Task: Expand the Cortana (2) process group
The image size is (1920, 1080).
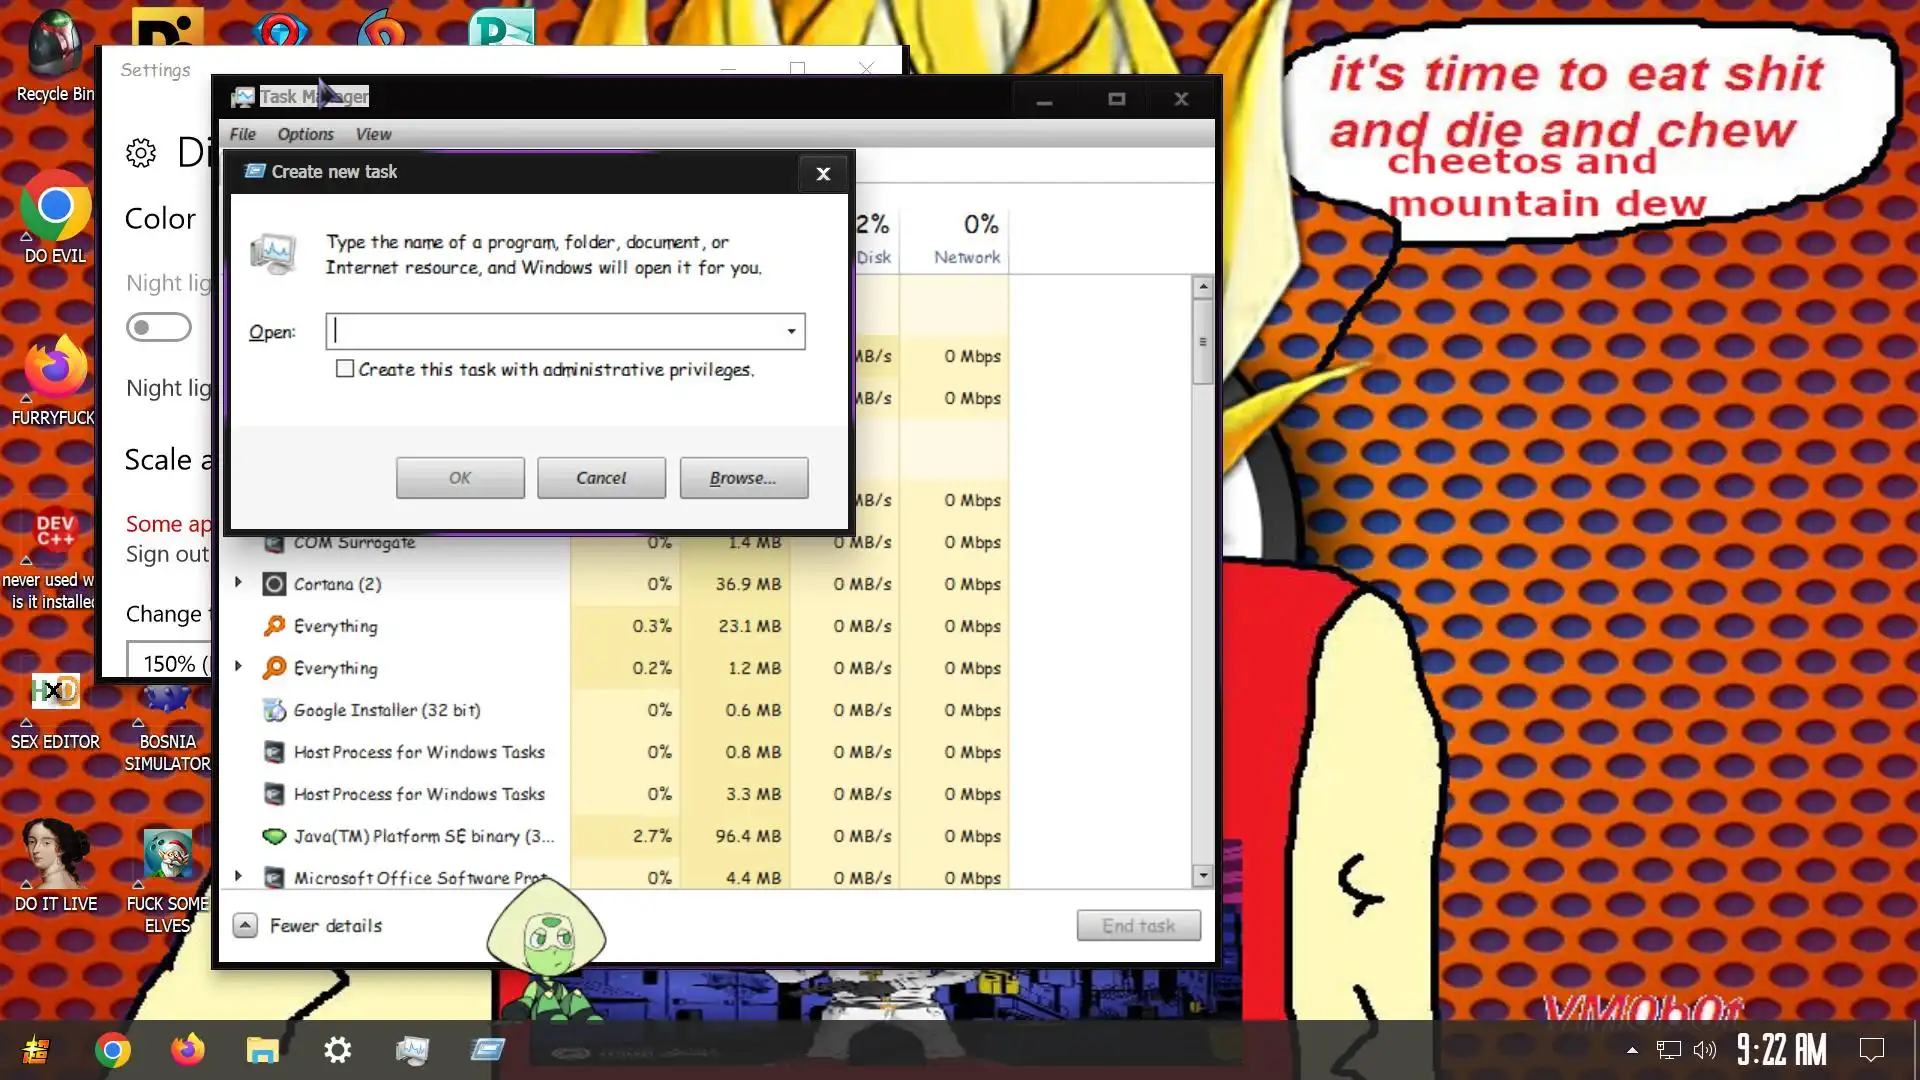Action: point(238,583)
